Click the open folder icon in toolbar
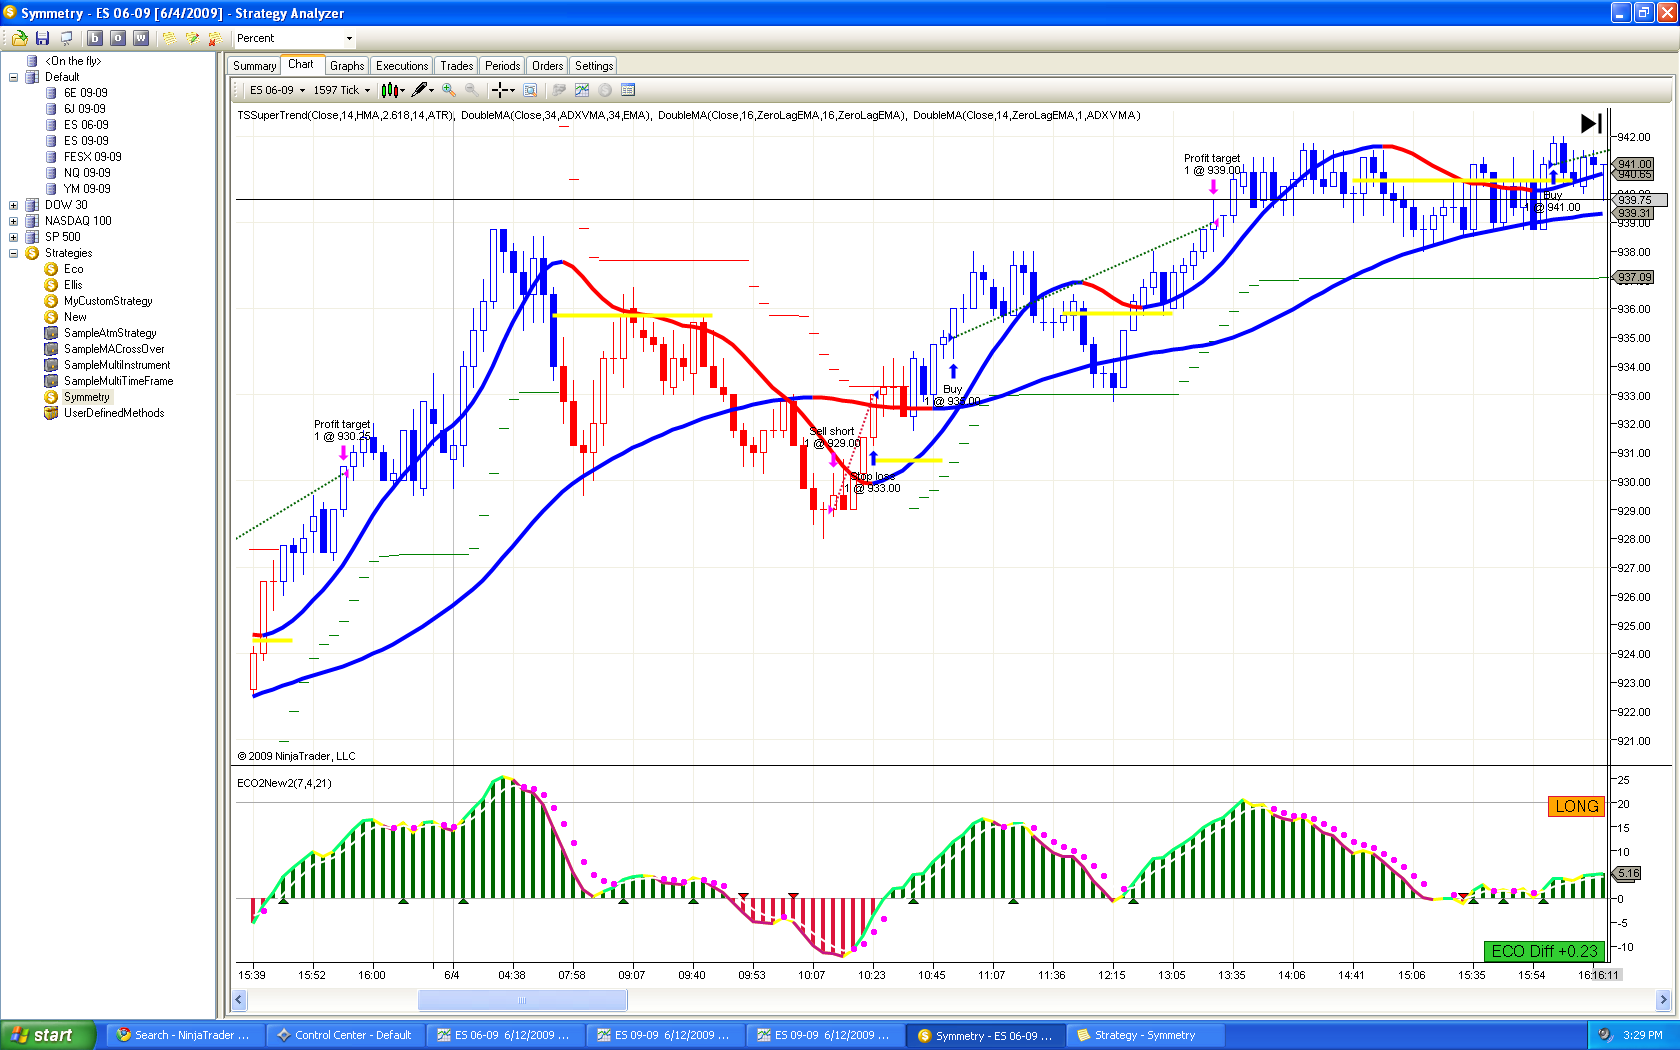The width and height of the screenshot is (1680, 1050). tap(19, 38)
